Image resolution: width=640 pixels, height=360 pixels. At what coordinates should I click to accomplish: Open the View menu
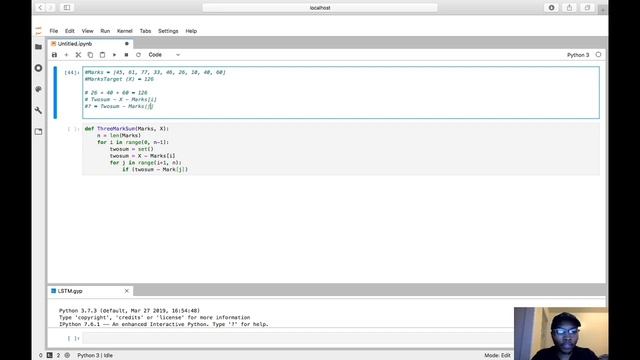(87, 31)
